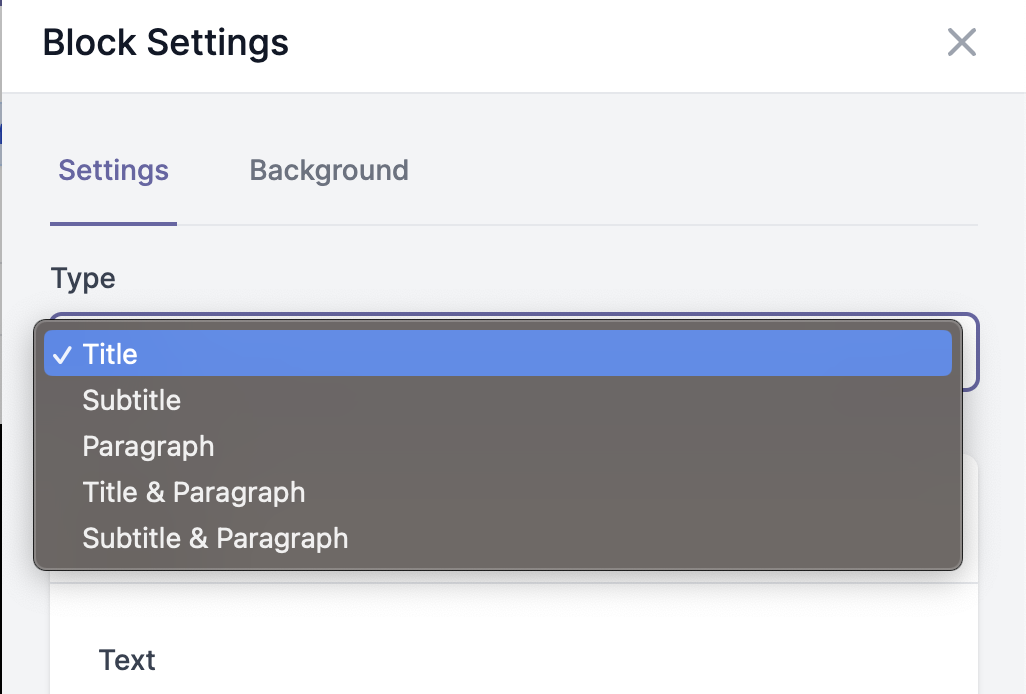This screenshot has height=694, width=1026.
Task: Click the empty header area beside Block Settings
Action: click(x=615, y=43)
